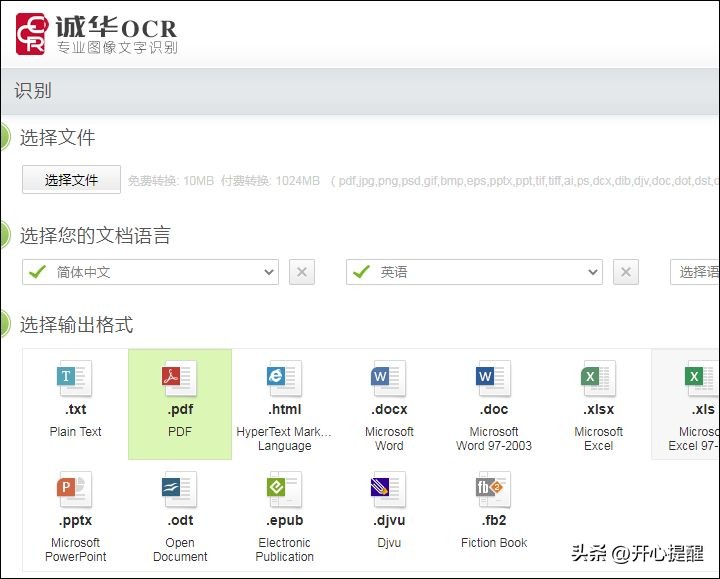Image resolution: width=720 pixels, height=579 pixels.
Task: Click the 选择您的文档语言 section heading
Action: 95,235
